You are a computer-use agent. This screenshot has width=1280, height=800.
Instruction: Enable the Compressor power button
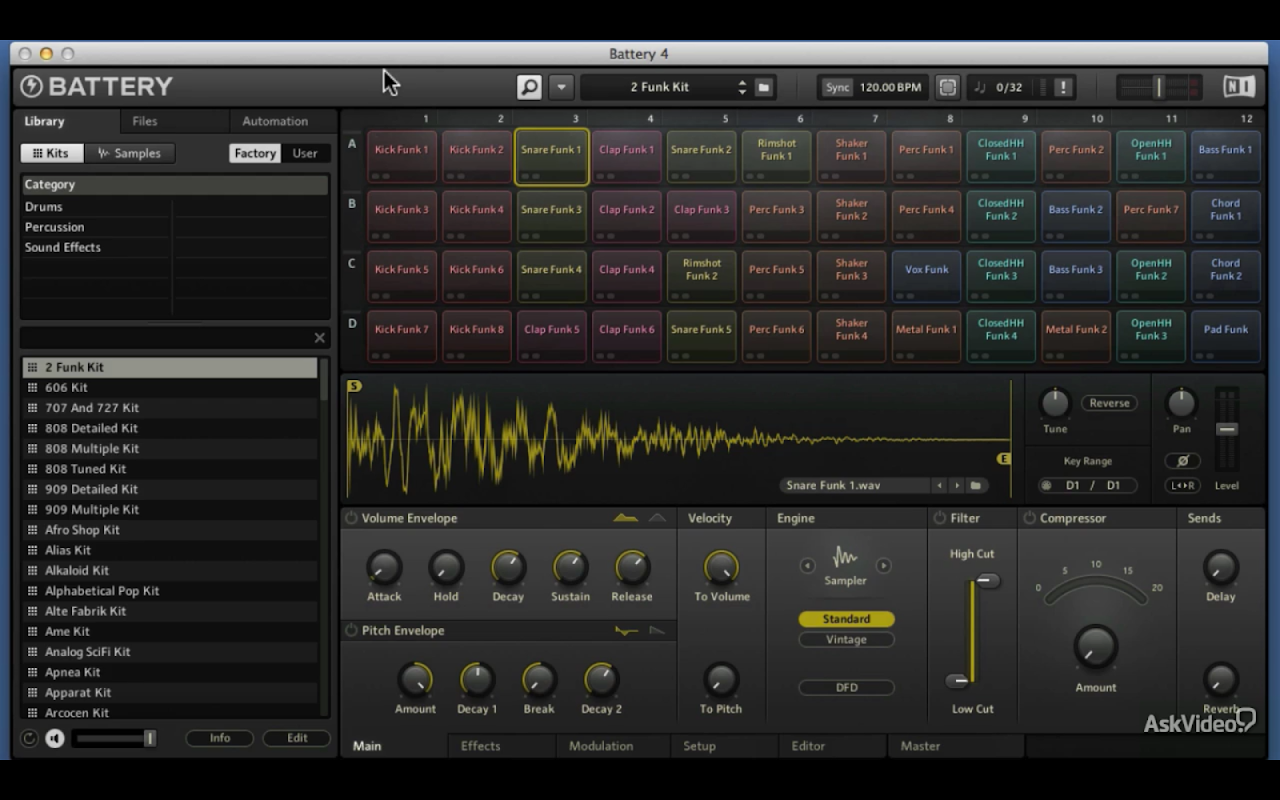1029,518
